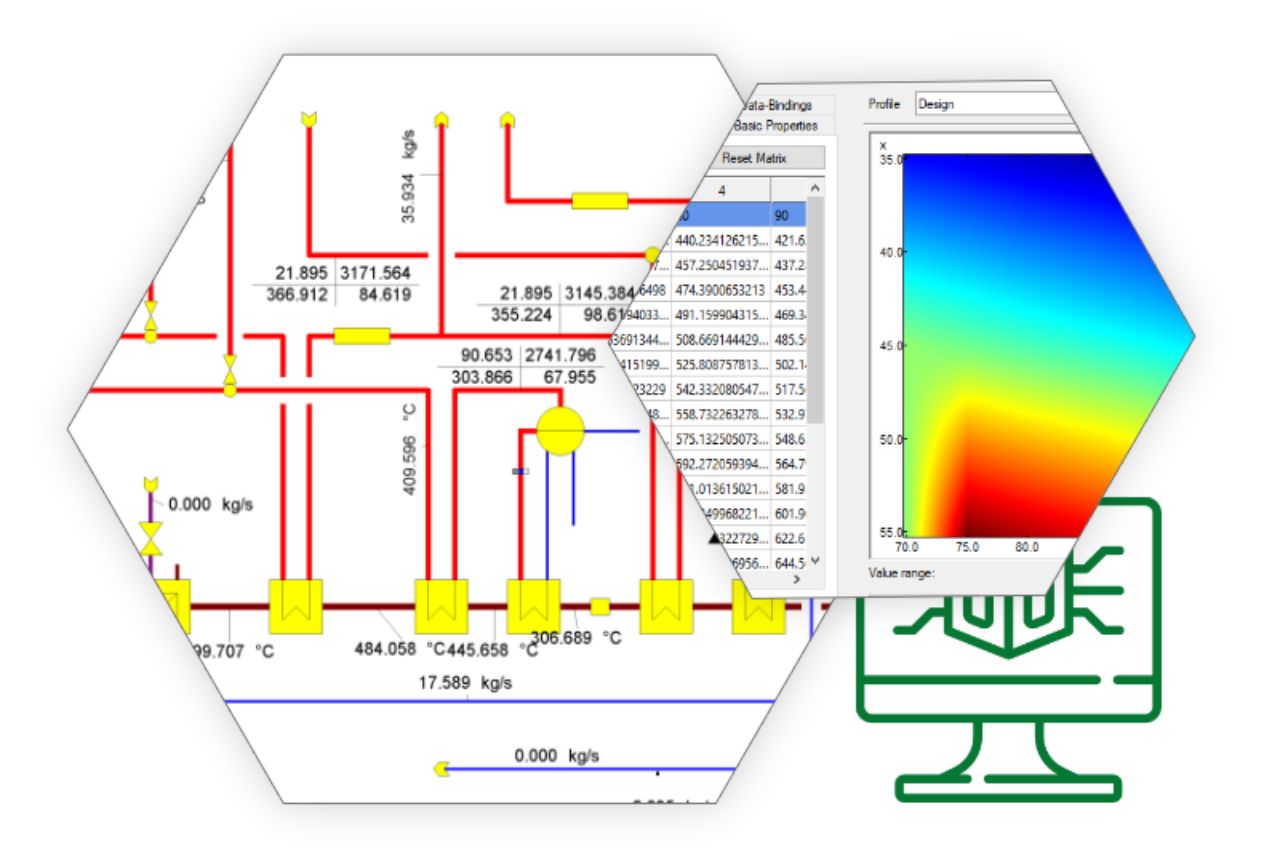Screen dimensions: 1280x854
Task: Select the yellow valve beside 0.000 kg/s label
Action: coord(151,544)
